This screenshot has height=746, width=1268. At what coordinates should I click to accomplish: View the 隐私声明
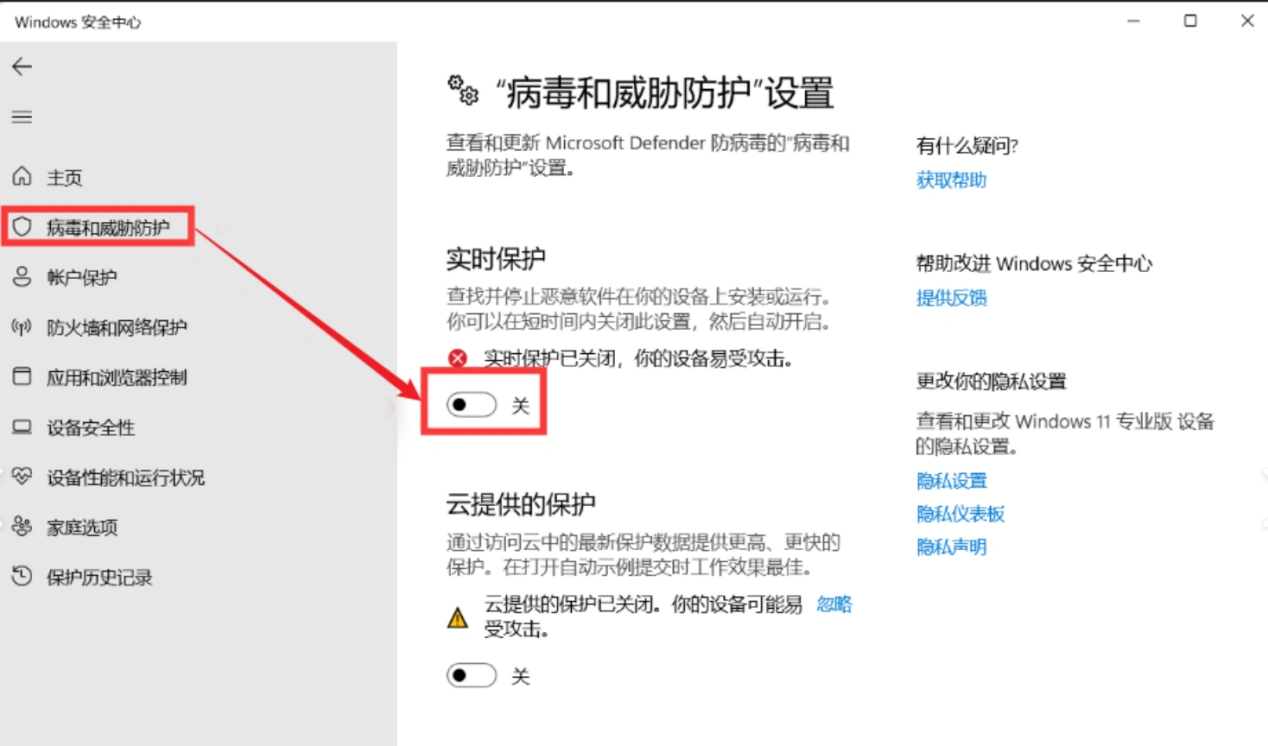pos(950,546)
